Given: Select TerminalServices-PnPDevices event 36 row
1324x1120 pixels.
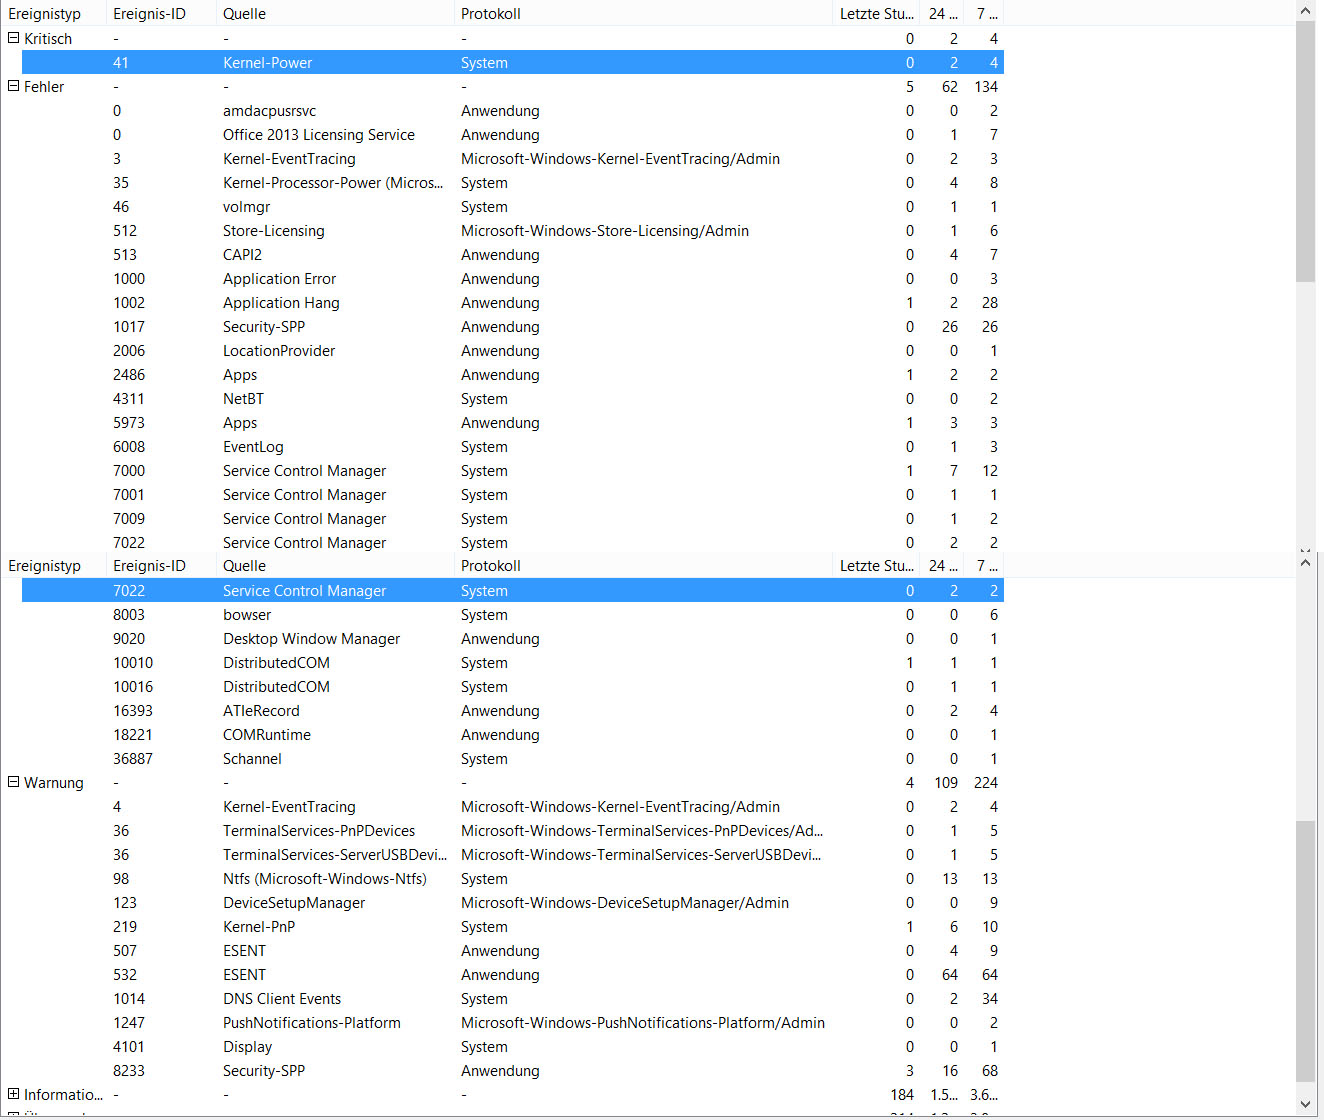Looking at the screenshot, I should (512, 830).
